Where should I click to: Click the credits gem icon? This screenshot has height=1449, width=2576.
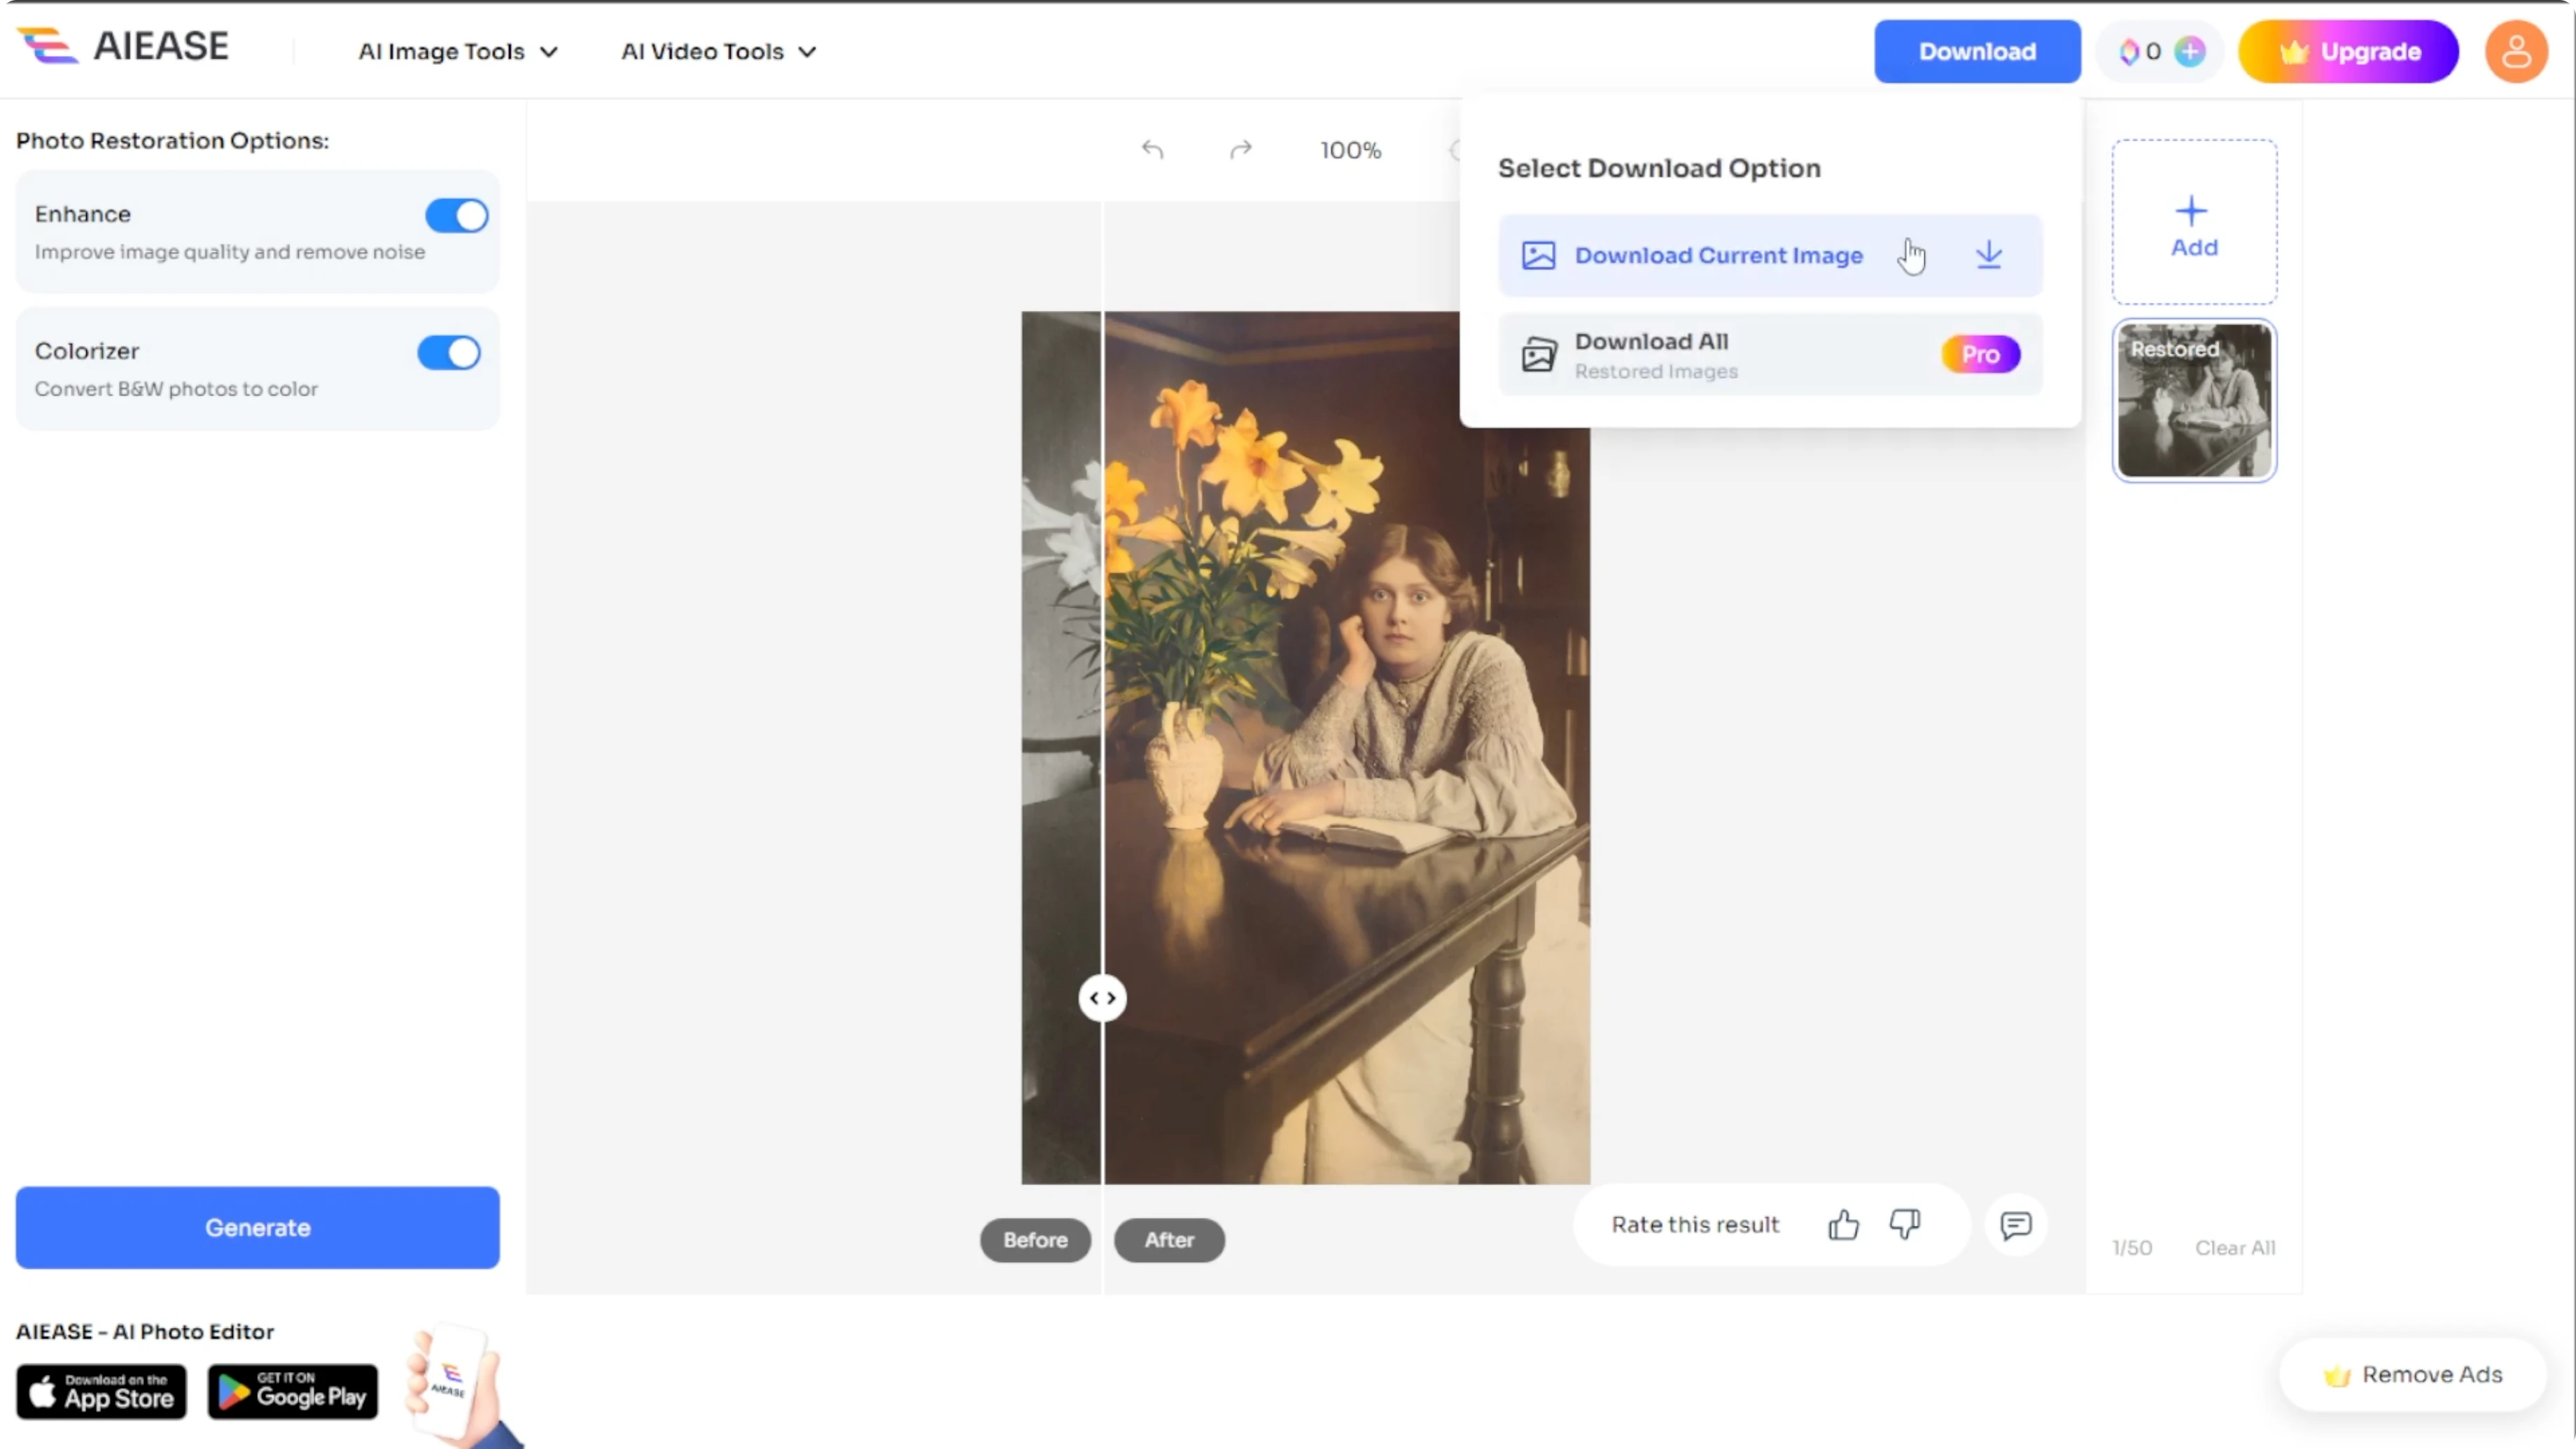tap(2129, 51)
